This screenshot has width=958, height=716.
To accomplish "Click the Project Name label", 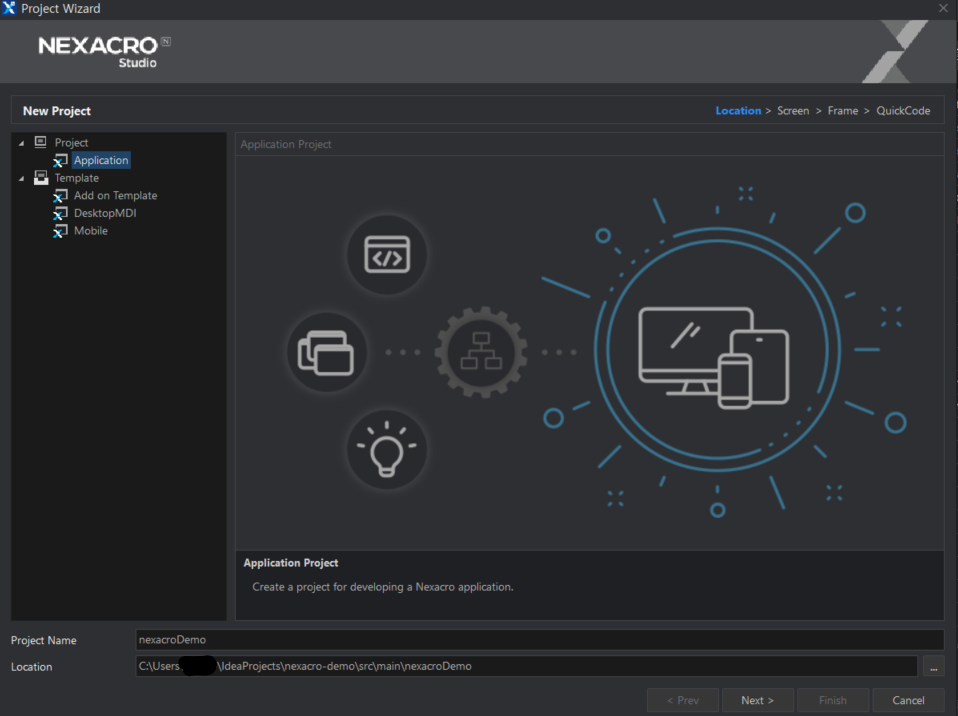I will (43, 640).
